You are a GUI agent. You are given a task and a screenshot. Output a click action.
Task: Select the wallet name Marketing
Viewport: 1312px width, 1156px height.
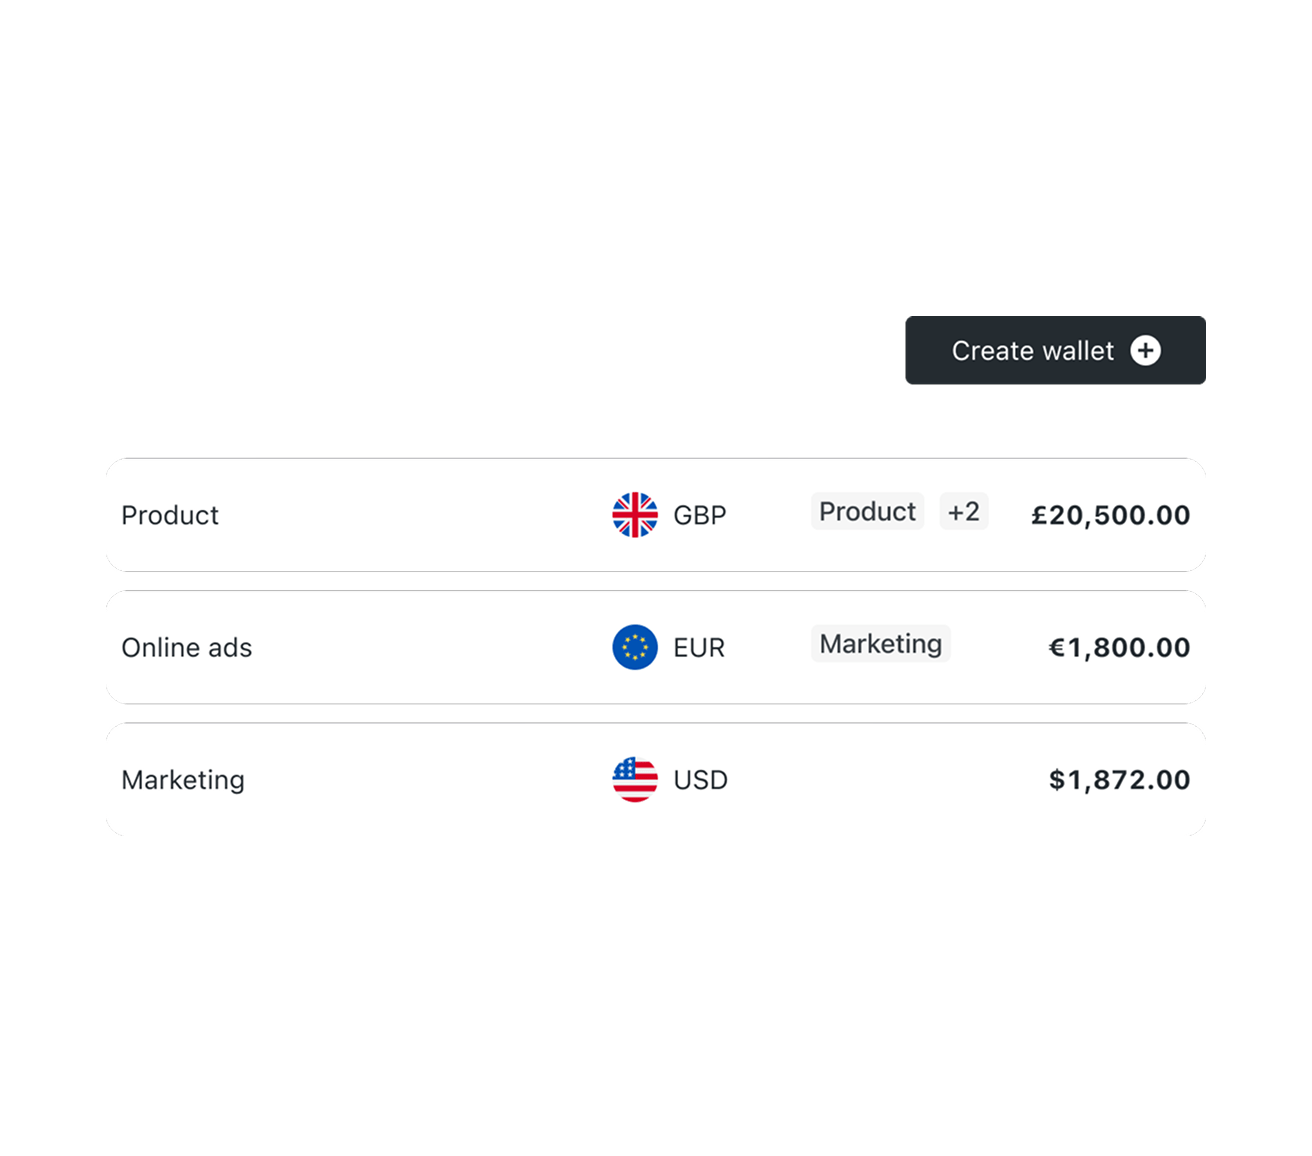click(183, 780)
